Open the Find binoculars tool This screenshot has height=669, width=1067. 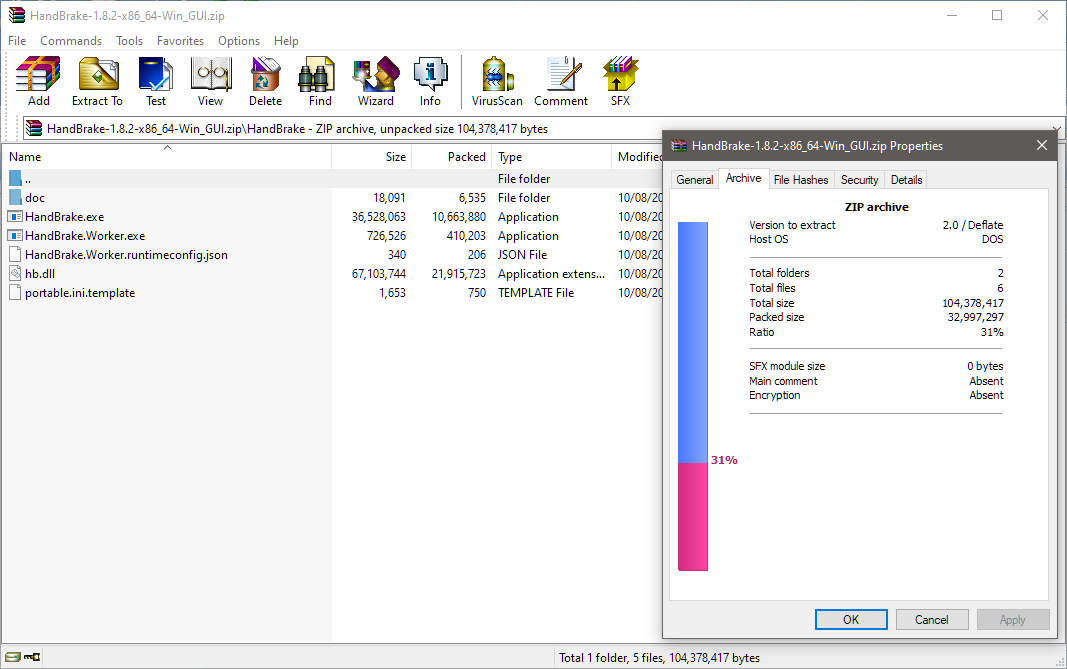tap(317, 74)
